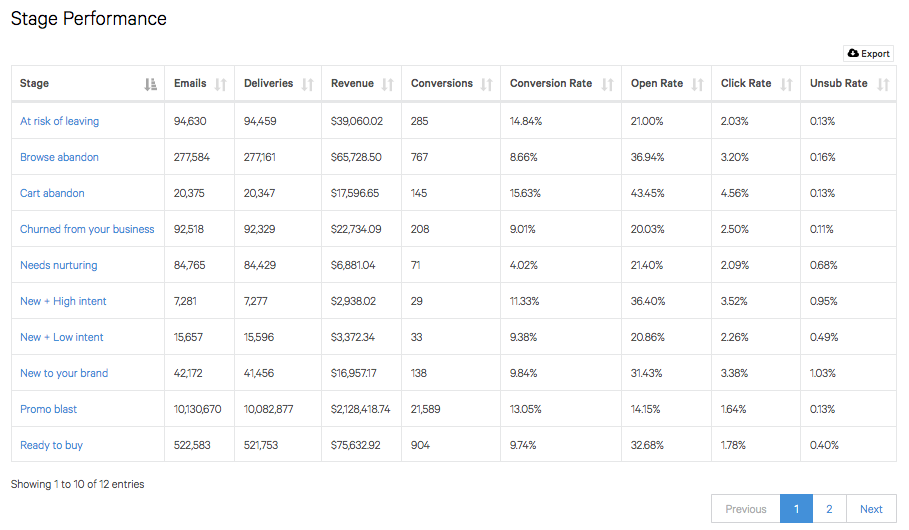Click Revenue column sort arrows
The width and height of the screenshot is (909, 530).
pyautogui.click(x=387, y=85)
